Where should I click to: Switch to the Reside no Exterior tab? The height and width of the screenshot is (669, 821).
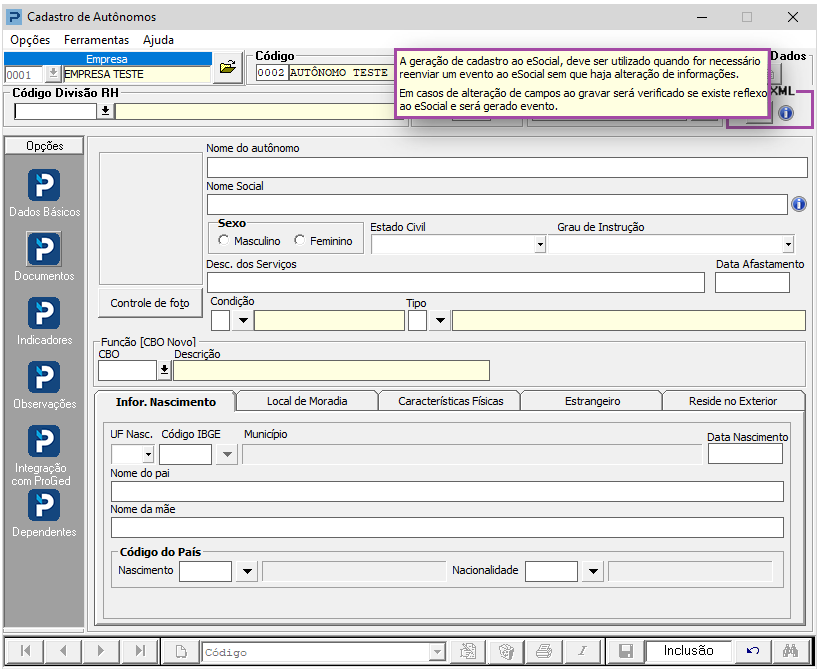(733, 401)
